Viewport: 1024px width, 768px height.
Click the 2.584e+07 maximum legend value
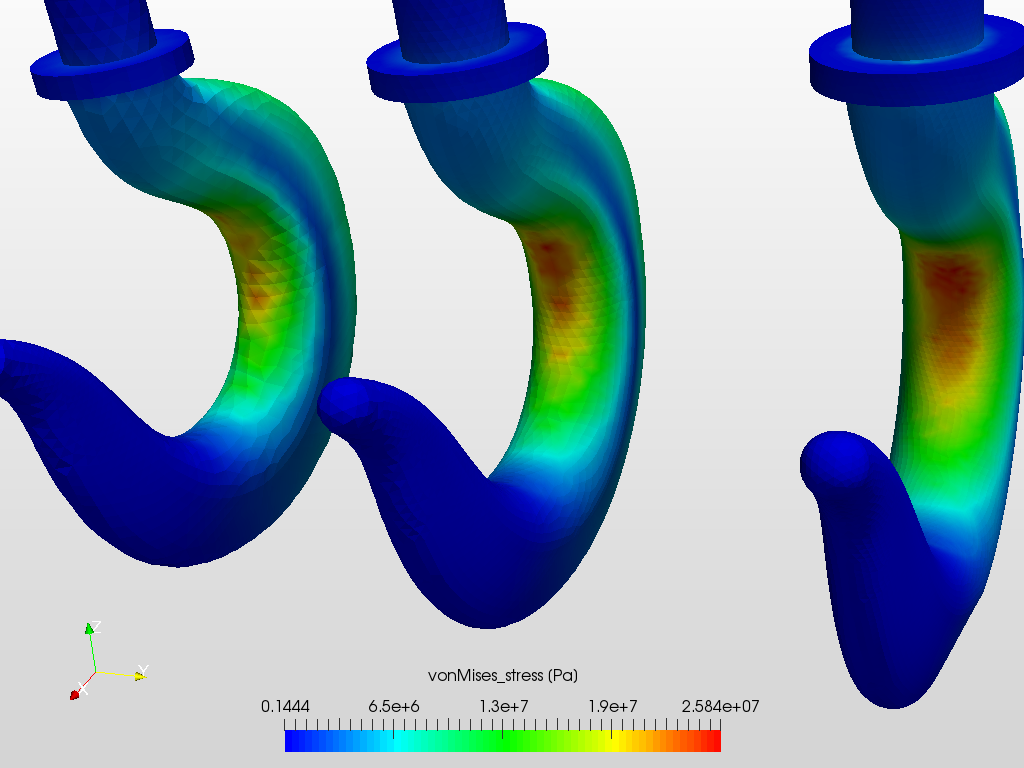coord(720,707)
